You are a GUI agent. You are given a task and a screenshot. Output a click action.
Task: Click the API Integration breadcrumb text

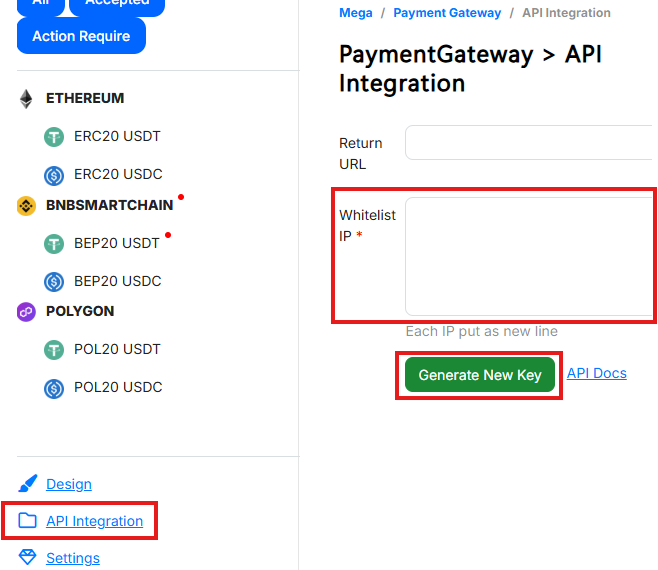[x=567, y=13]
